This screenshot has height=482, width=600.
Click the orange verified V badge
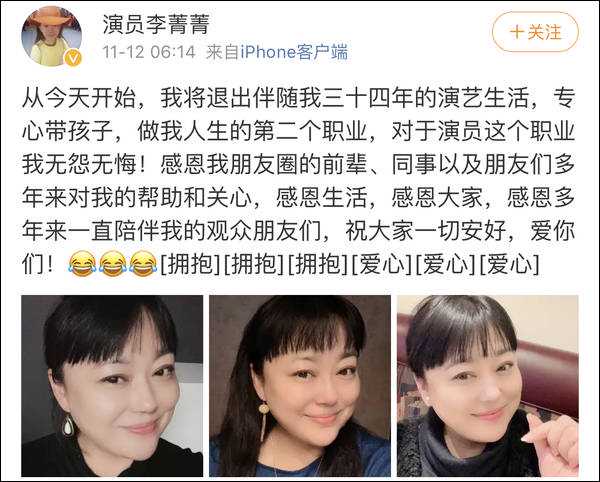73,58
